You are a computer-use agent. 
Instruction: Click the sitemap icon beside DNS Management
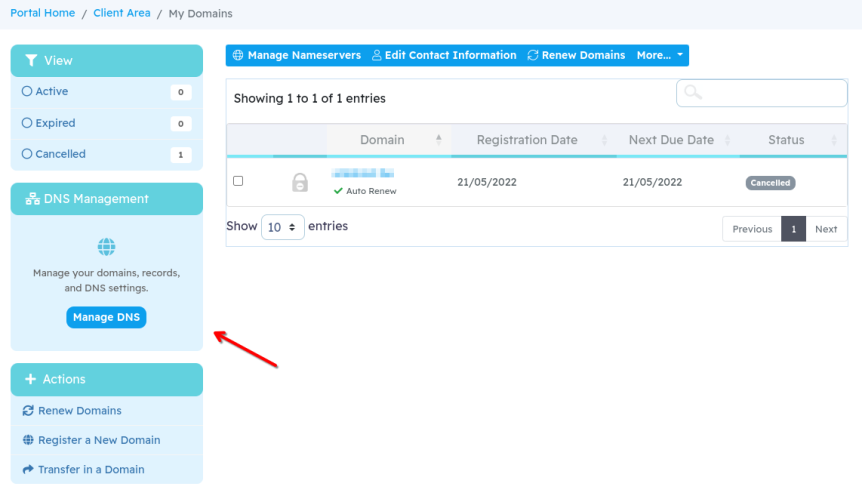(x=31, y=199)
